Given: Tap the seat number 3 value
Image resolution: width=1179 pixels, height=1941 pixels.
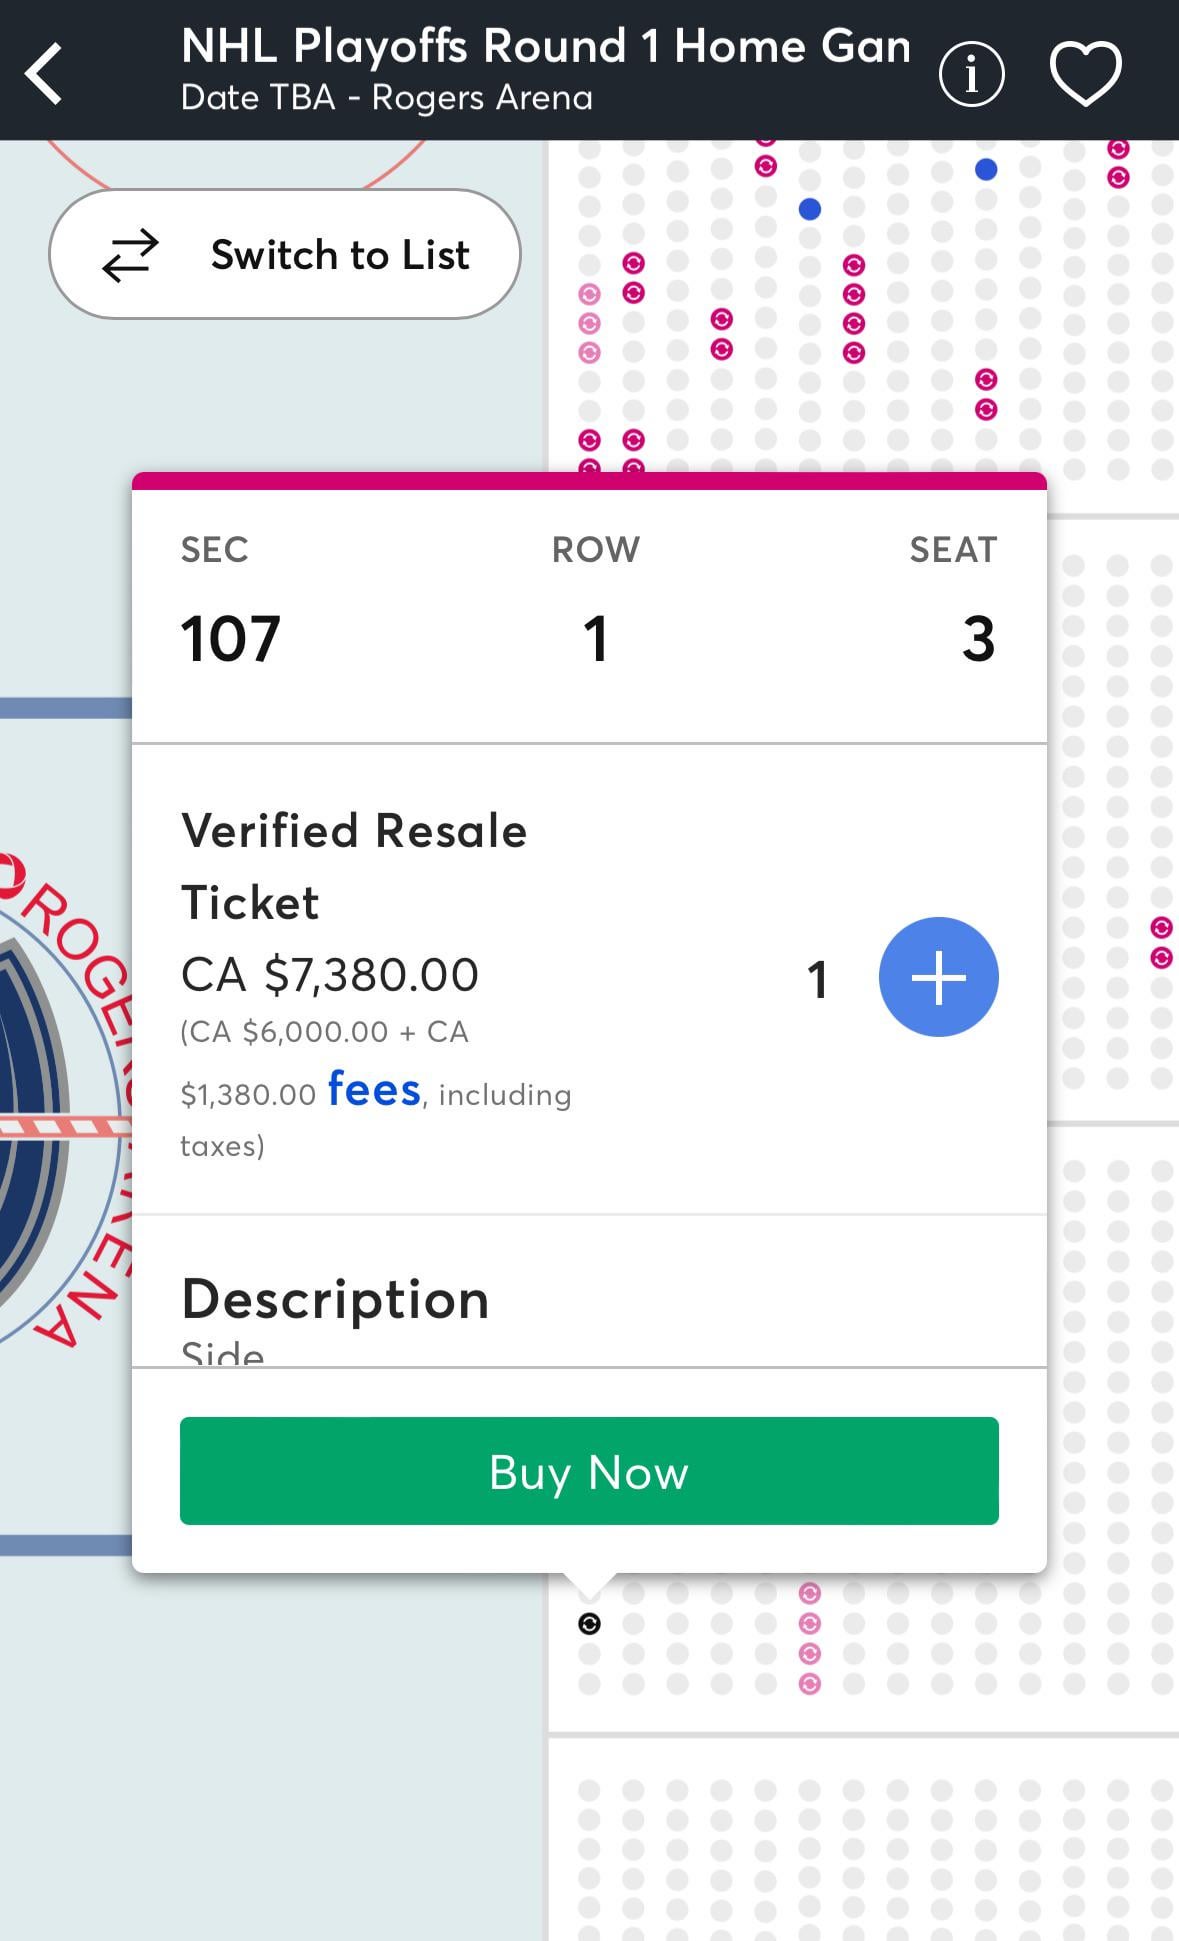Looking at the screenshot, I should pyautogui.click(x=978, y=639).
